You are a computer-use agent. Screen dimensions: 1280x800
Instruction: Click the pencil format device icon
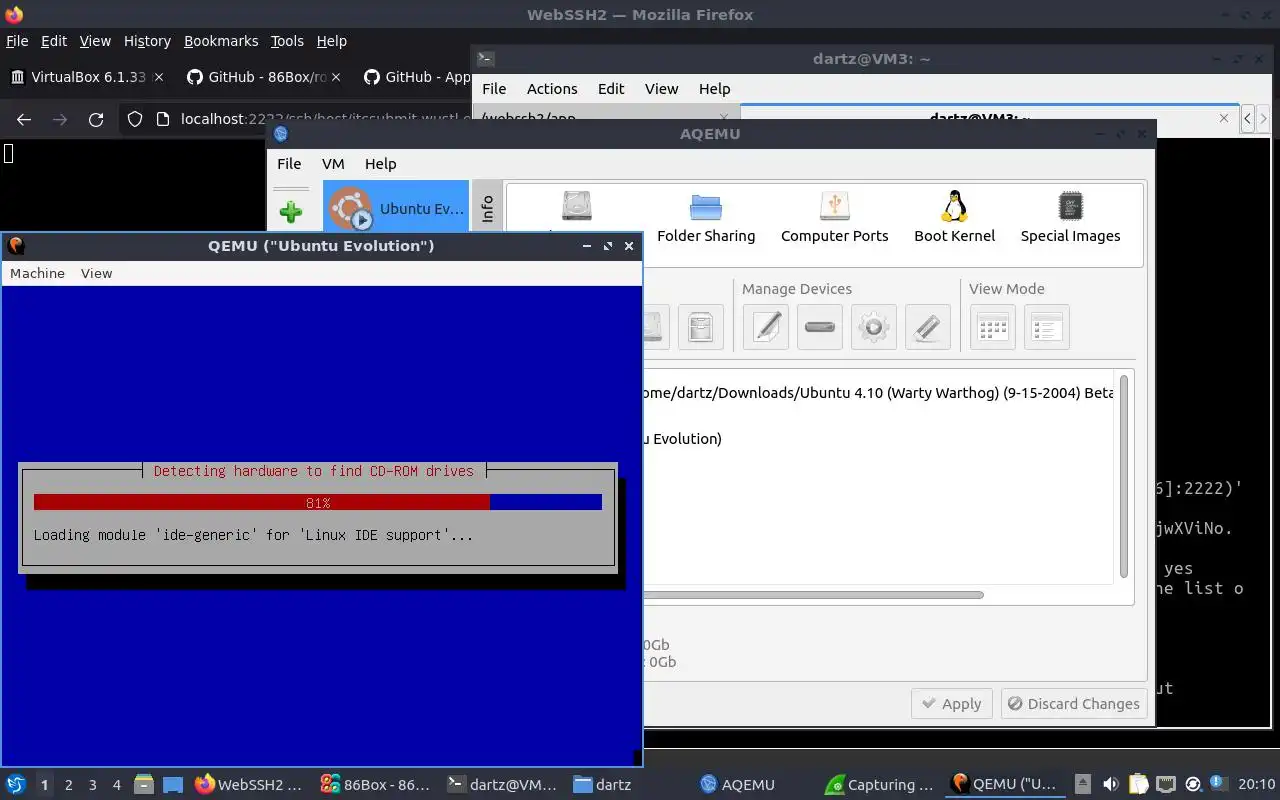pos(928,327)
